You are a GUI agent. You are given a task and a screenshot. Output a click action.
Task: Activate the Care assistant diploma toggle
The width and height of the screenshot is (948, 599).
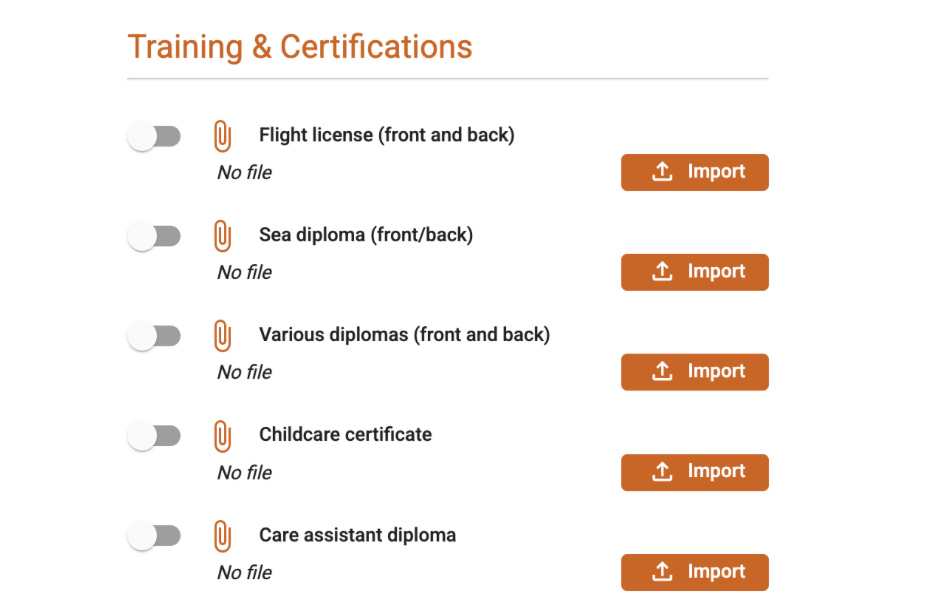[154, 537]
